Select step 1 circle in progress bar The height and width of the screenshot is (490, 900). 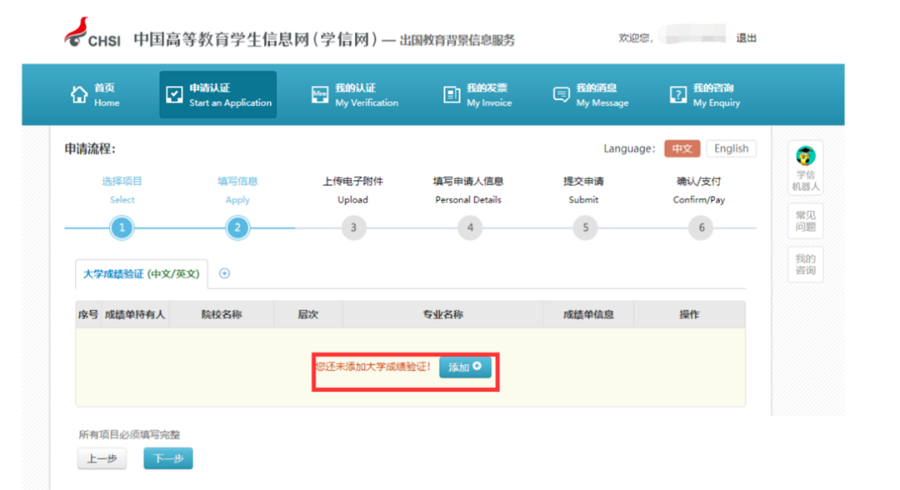[x=122, y=228]
